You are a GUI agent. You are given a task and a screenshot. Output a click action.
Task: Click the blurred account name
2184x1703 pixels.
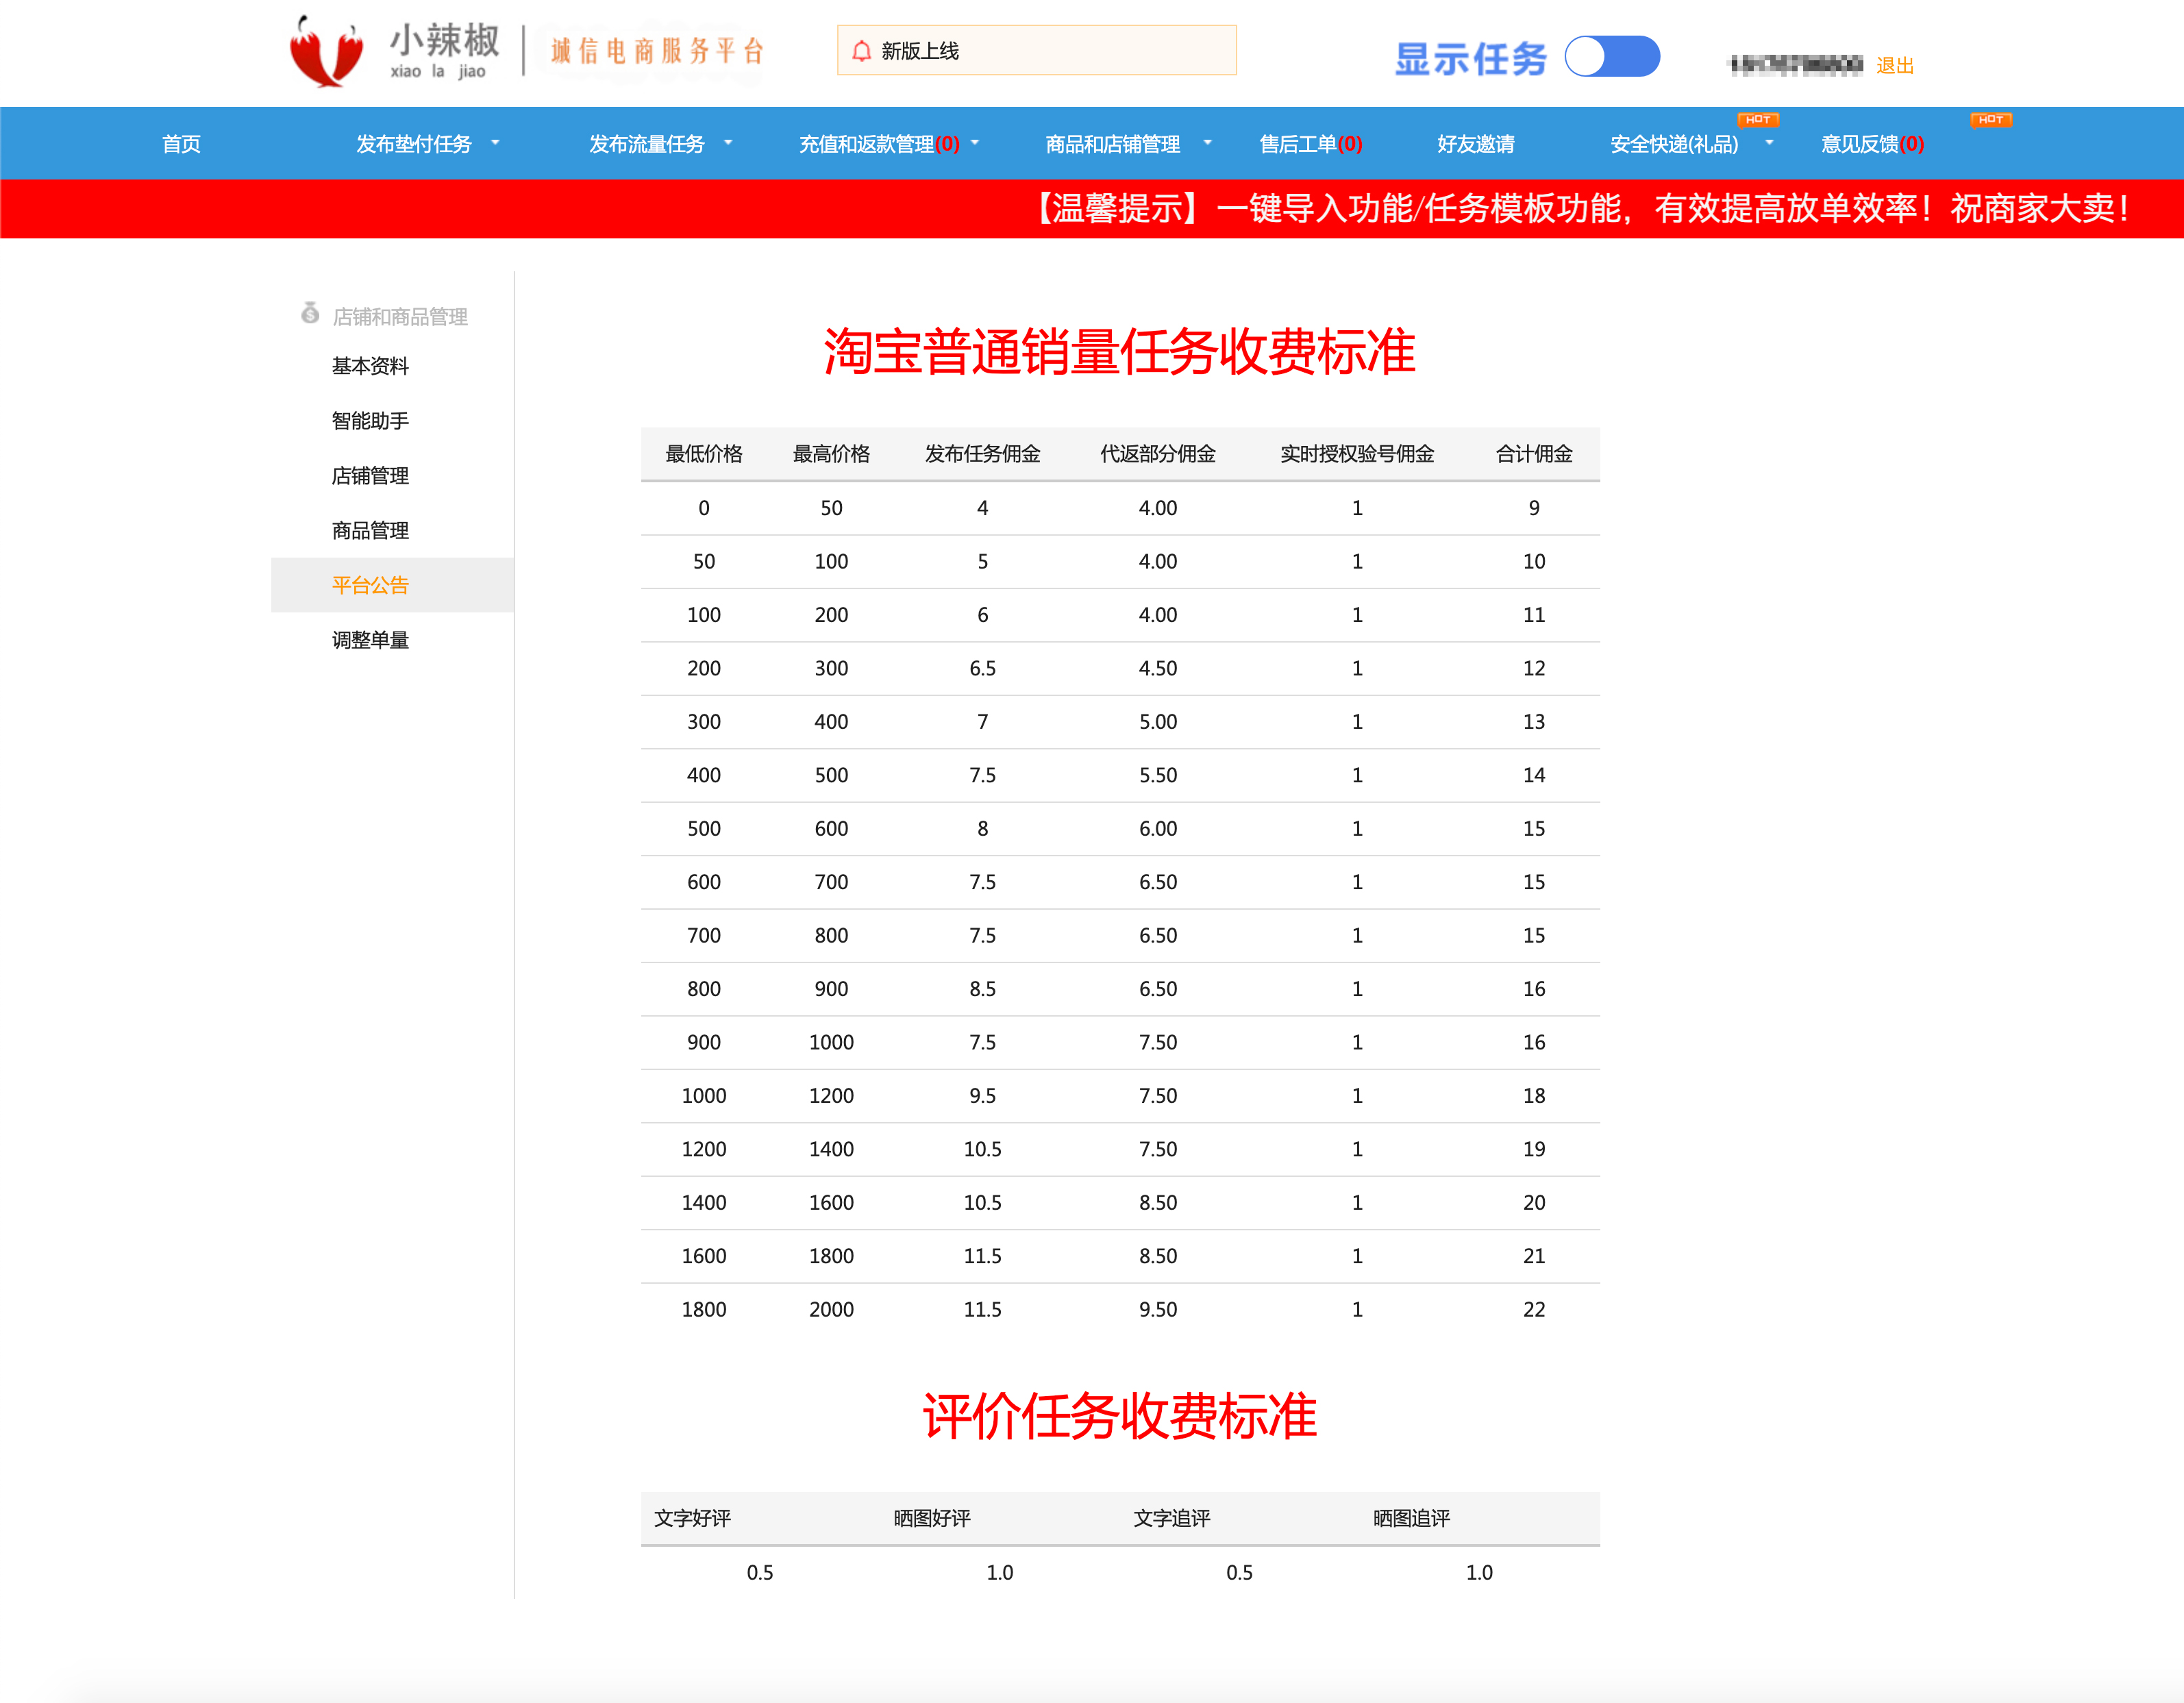click(x=1796, y=65)
